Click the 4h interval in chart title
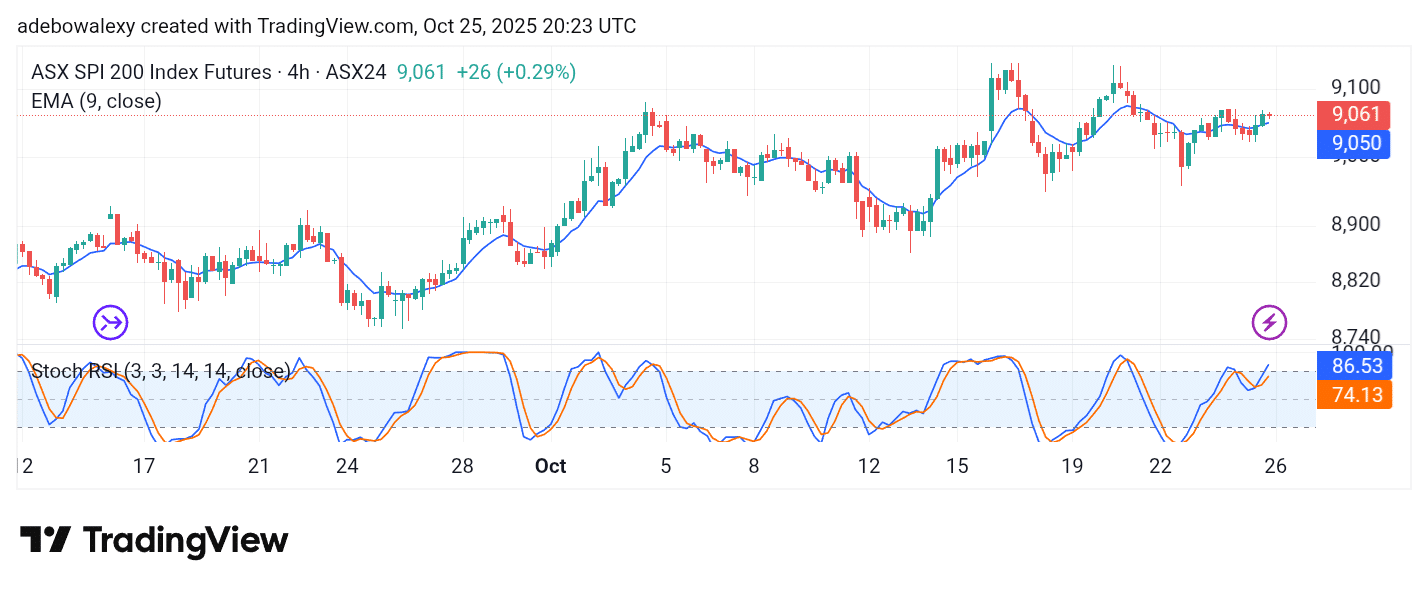1428x591 pixels. click(299, 72)
